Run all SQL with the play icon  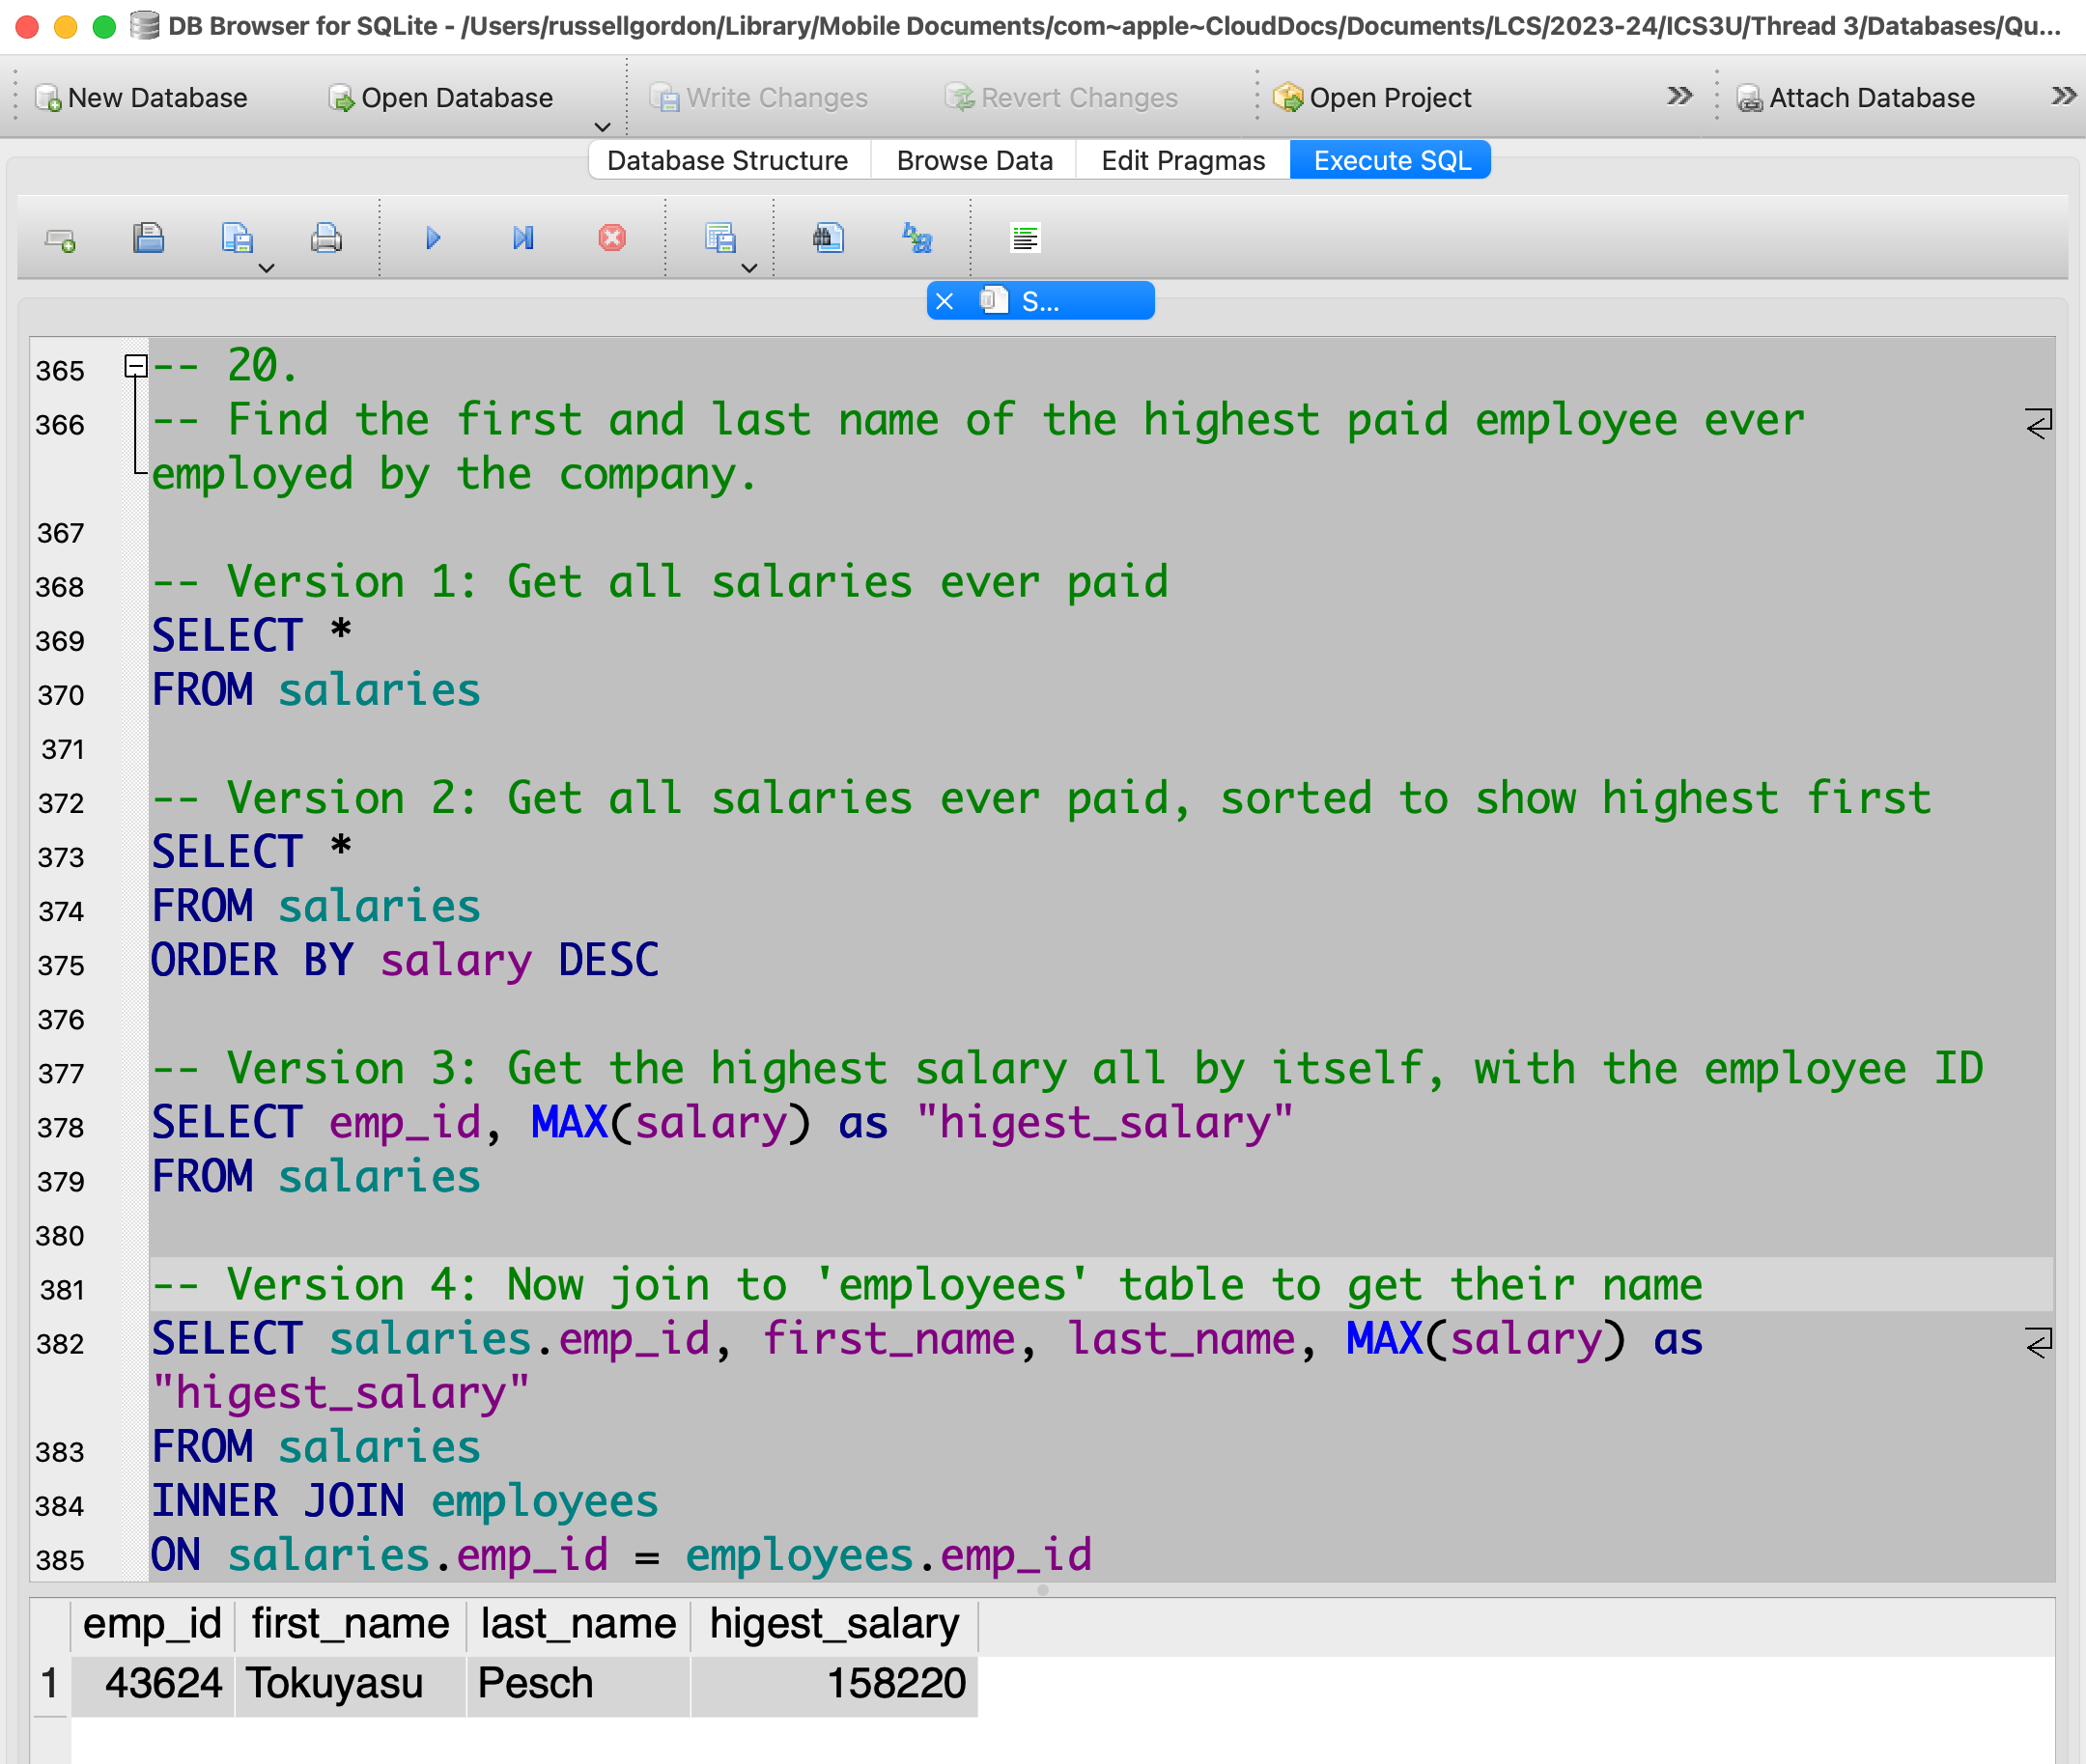[433, 238]
